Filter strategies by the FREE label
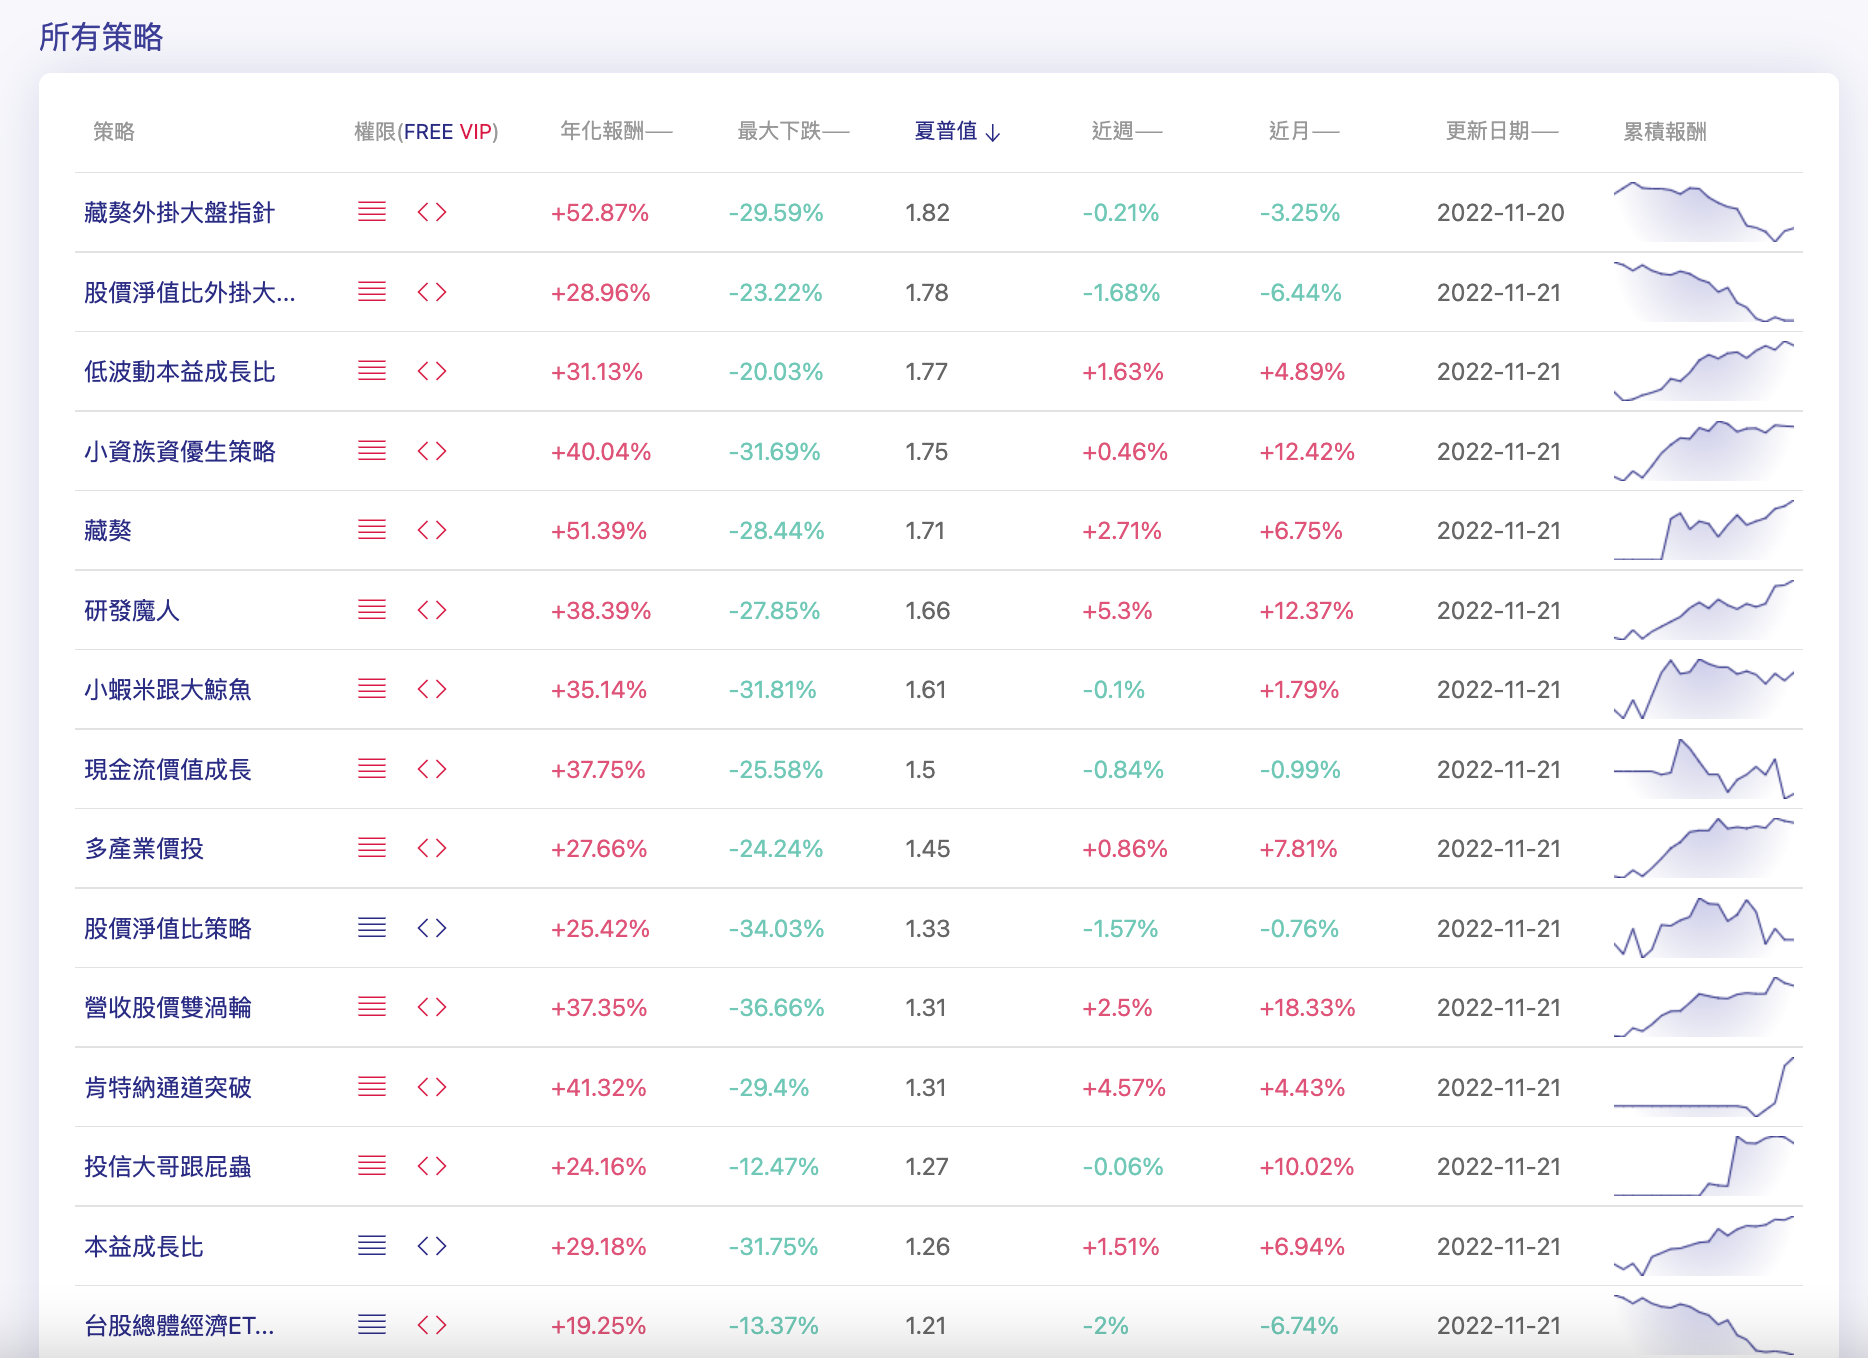The width and height of the screenshot is (1868, 1358). coord(430,131)
